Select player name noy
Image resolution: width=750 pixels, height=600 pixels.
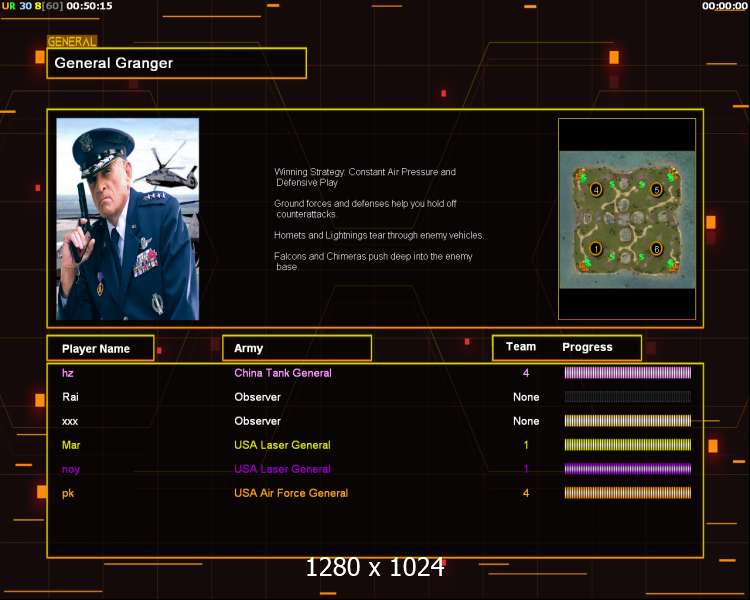pos(71,469)
